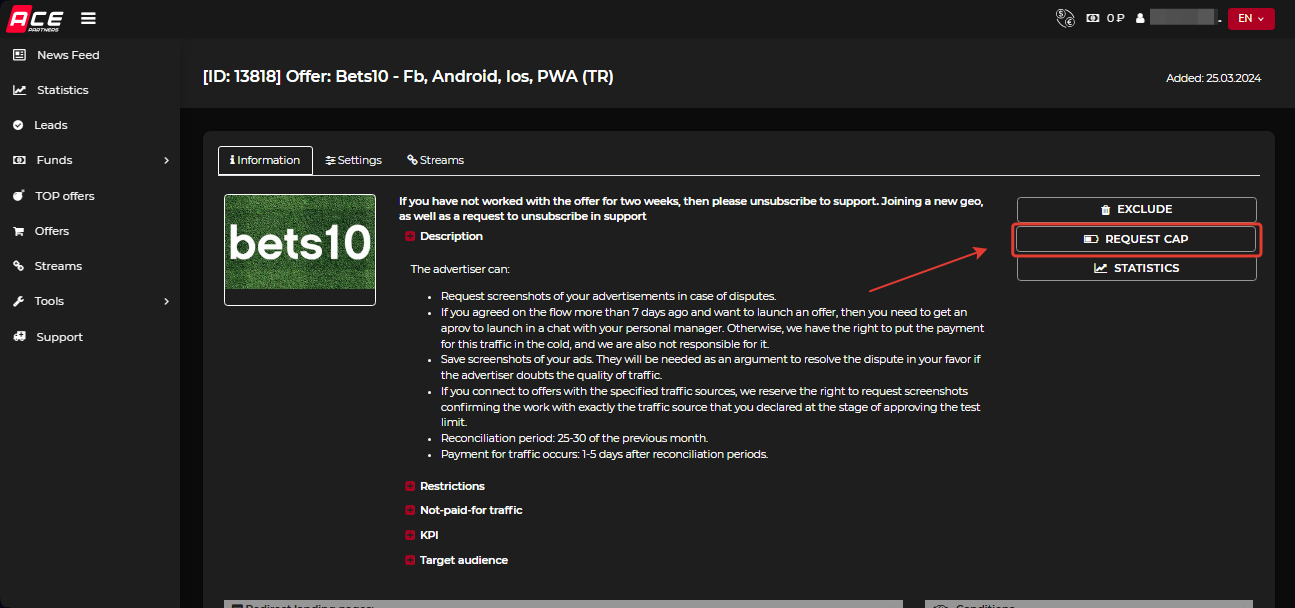The width and height of the screenshot is (1295, 608).
Task: Click 'Payment for traffic occurs: 1-5 days' line
Action: tap(604, 454)
